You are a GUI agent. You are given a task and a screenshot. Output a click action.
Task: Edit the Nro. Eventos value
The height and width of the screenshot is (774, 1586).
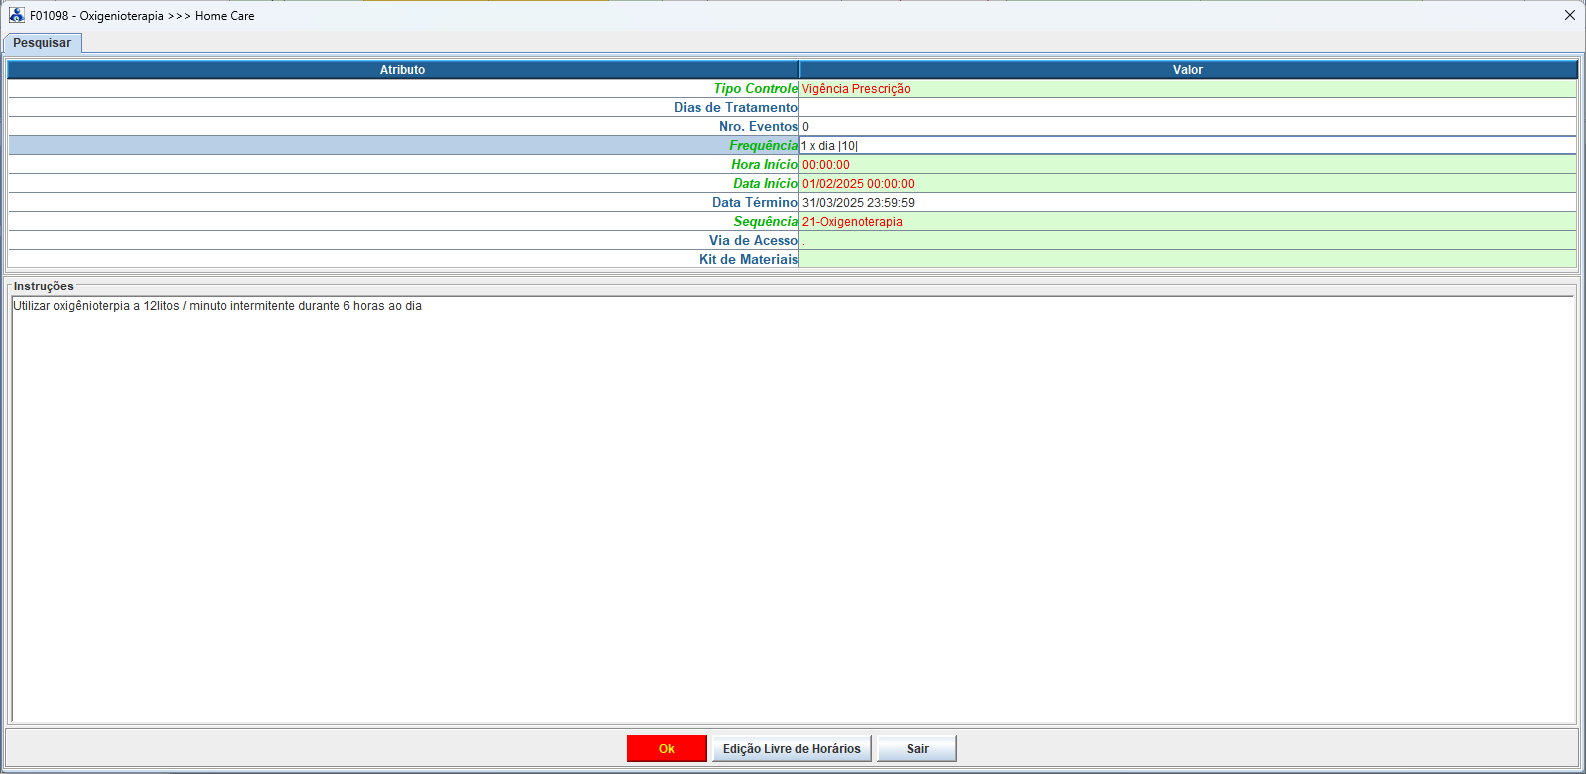coord(1187,127)
